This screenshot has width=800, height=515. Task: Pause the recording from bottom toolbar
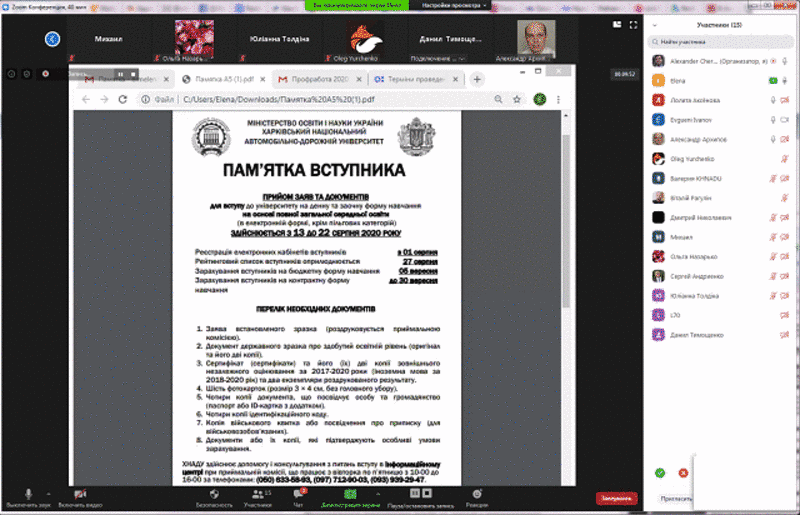[415, 493]
